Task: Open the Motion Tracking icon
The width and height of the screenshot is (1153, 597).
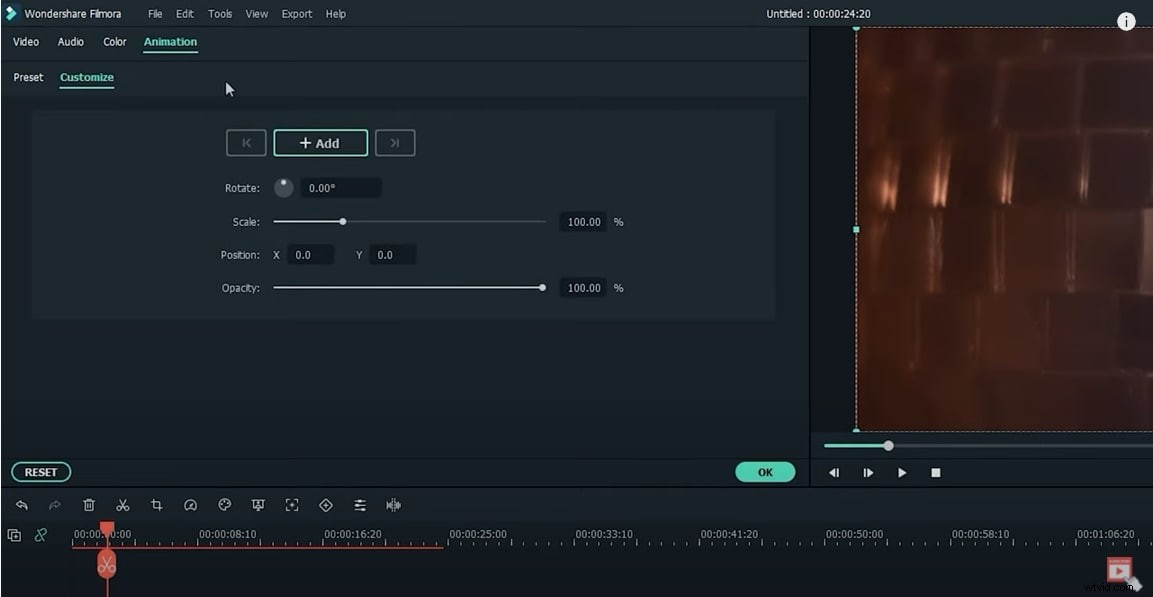Action: click(292, 505)
